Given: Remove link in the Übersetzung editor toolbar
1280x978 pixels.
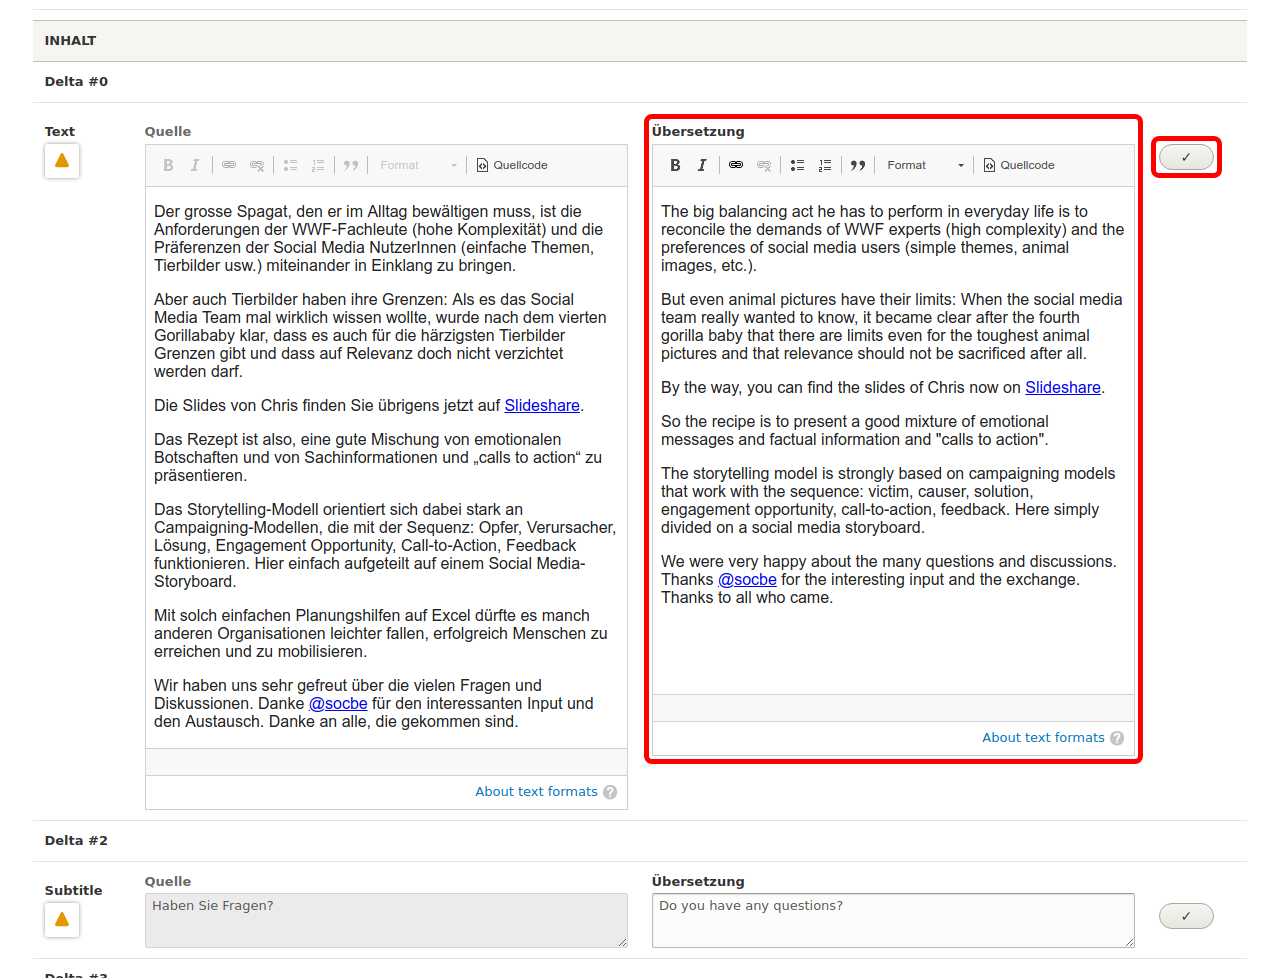Looking at the screenshot, I should (x=764, y=165).
